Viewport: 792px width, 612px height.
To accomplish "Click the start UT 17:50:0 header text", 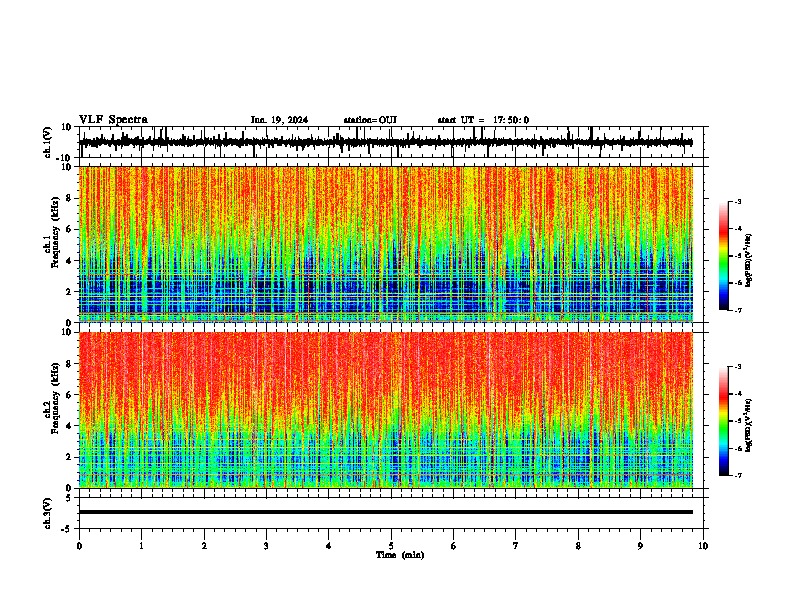I will click(x=483, y=120).
